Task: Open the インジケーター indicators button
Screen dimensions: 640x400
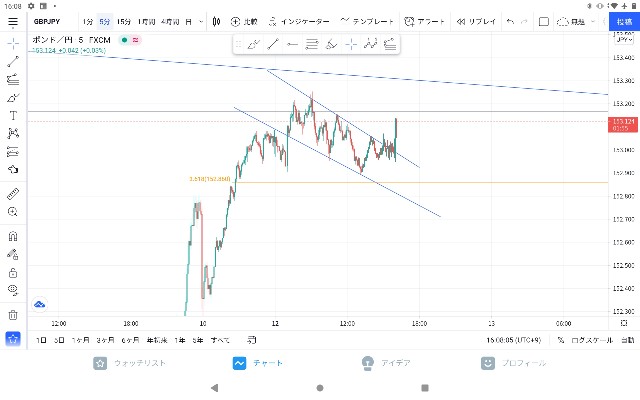Action: (299, 22)
